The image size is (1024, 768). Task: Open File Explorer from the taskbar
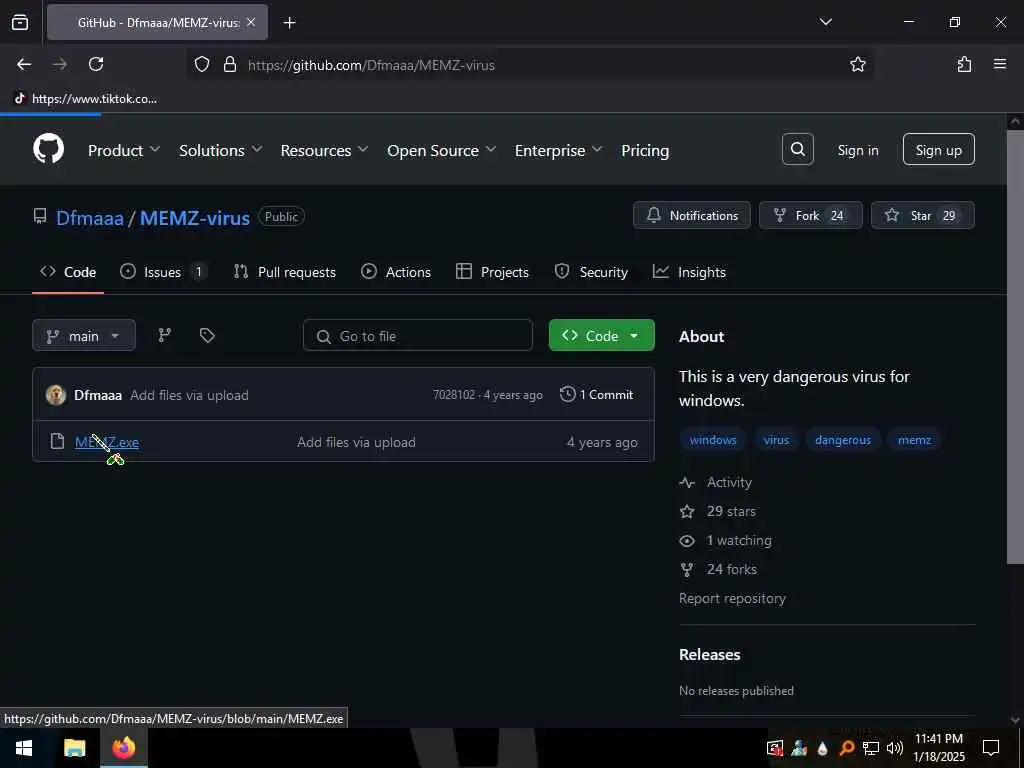click(74, 748)
